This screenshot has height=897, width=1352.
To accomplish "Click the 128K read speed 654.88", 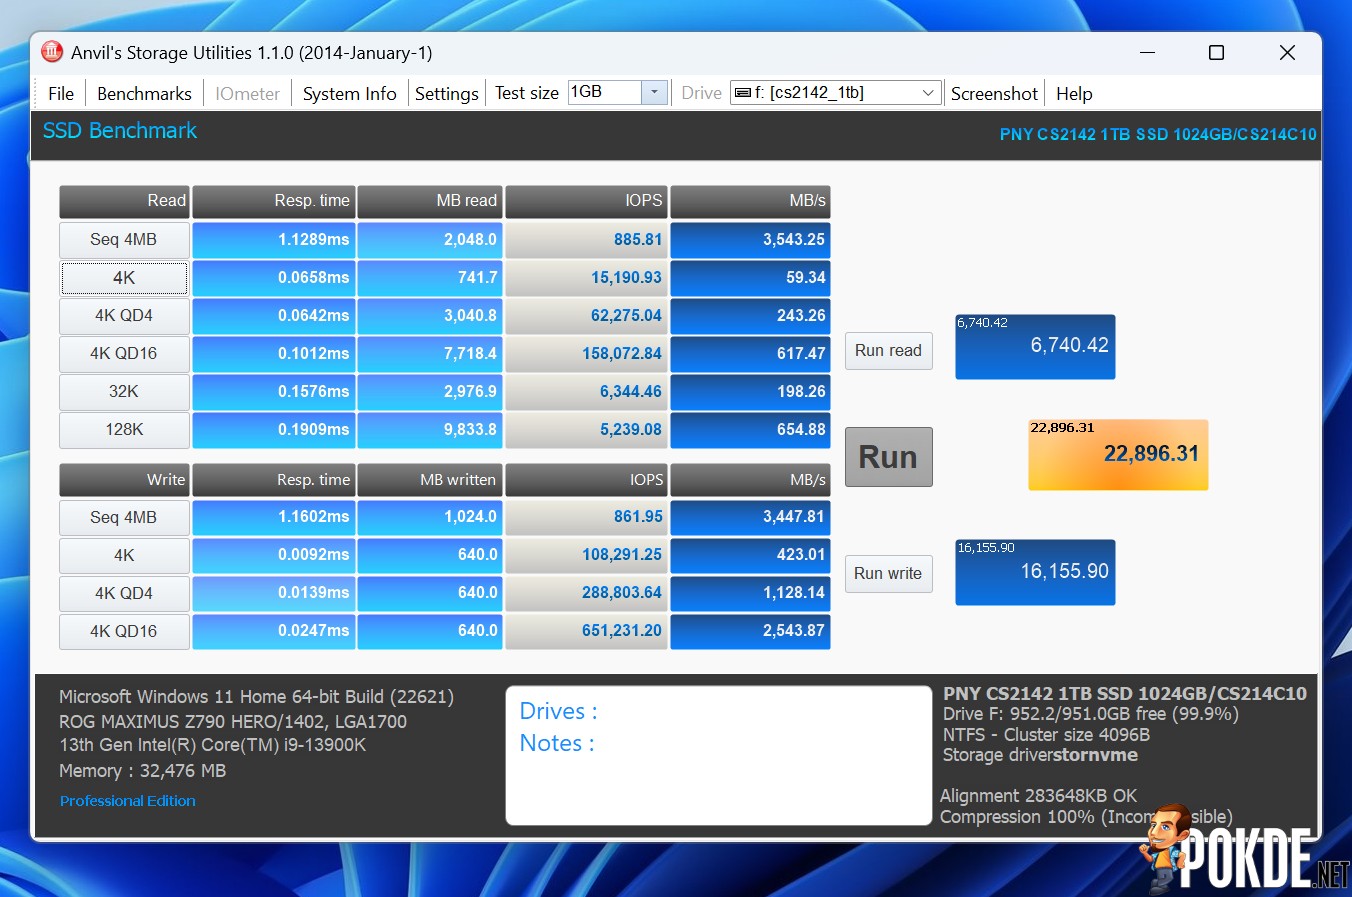I will (x=750, y=430).
